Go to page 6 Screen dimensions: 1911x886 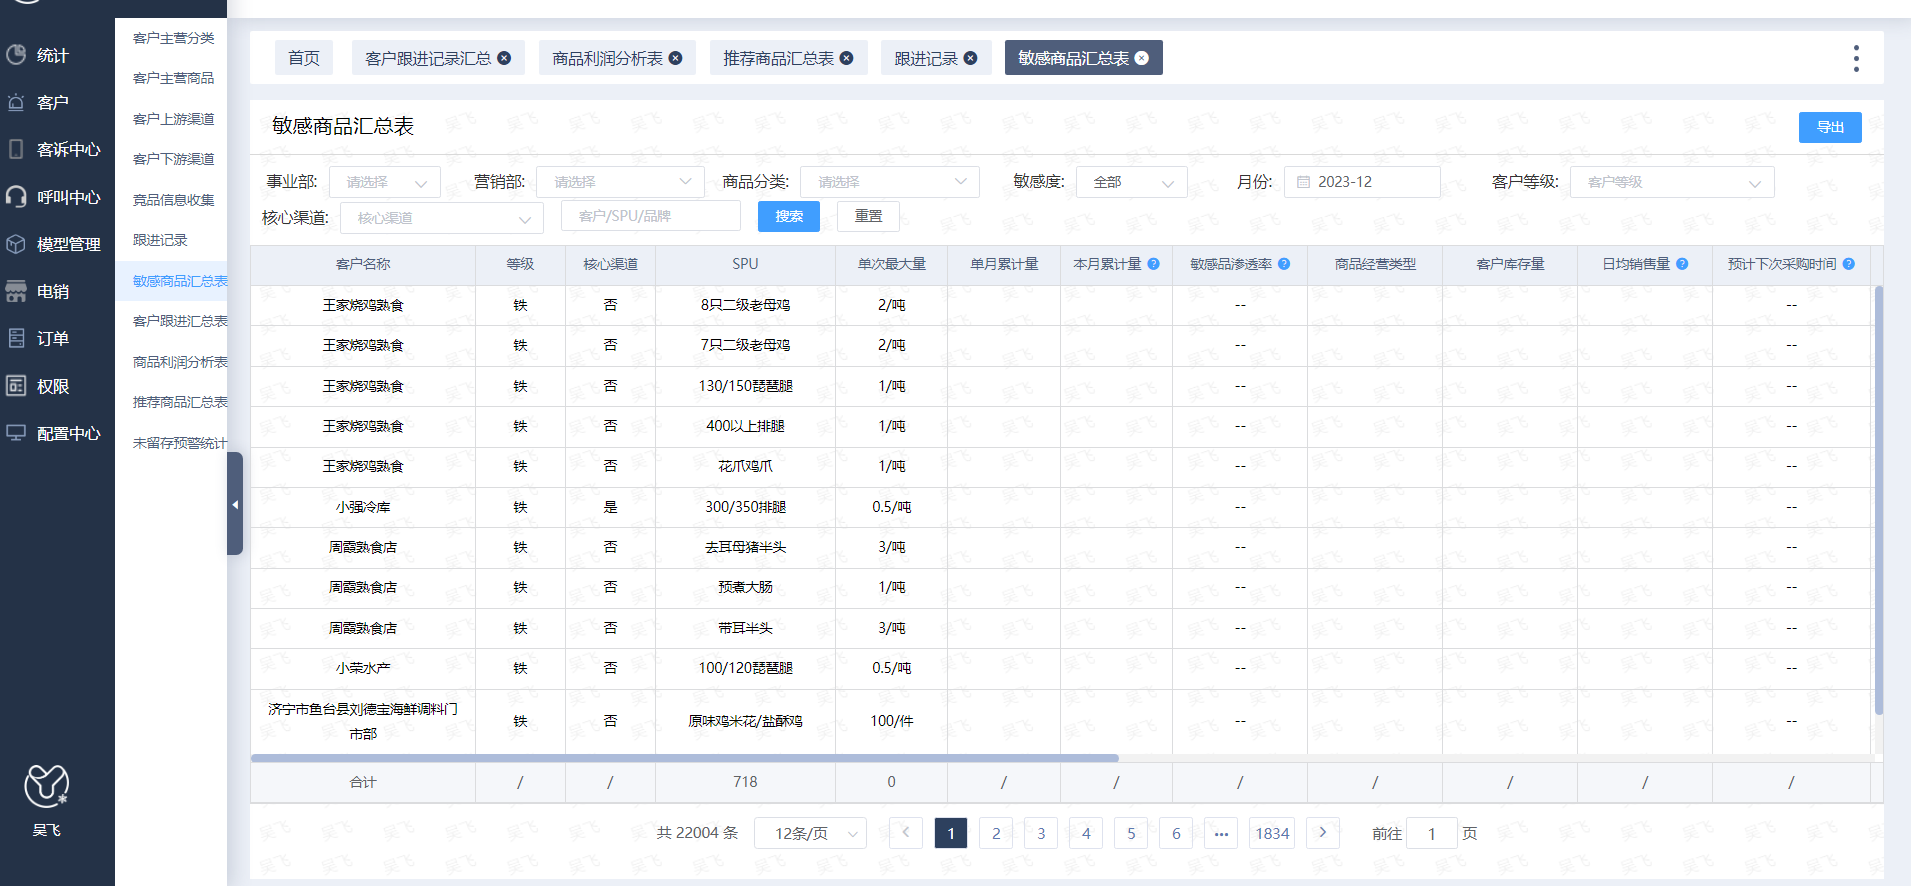point(1176,833)
